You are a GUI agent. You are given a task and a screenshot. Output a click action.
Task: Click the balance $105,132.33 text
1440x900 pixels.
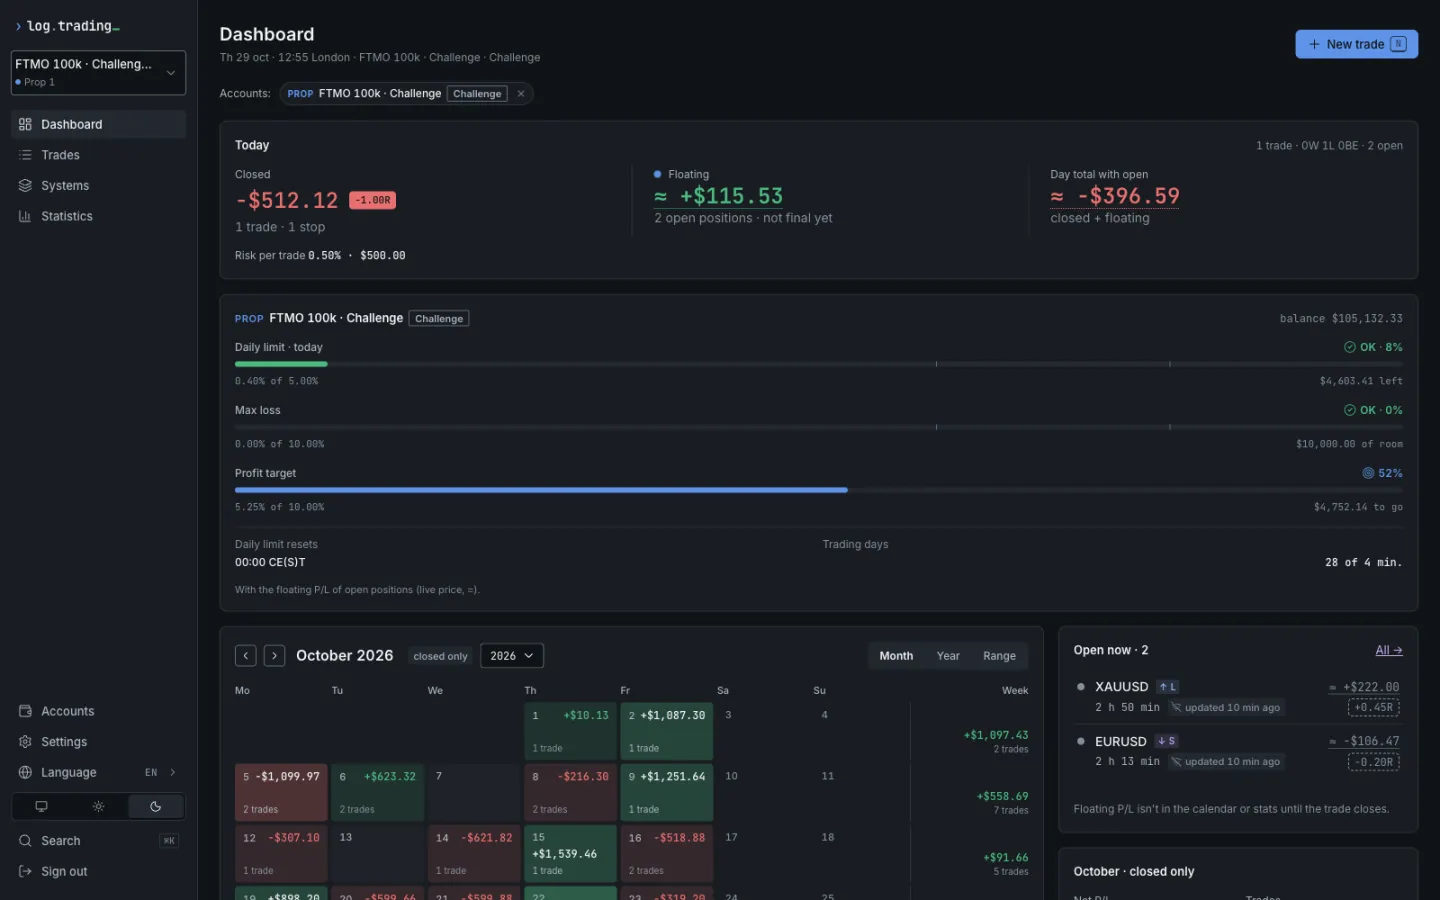pyautogui.click(x=1341, y=319)
